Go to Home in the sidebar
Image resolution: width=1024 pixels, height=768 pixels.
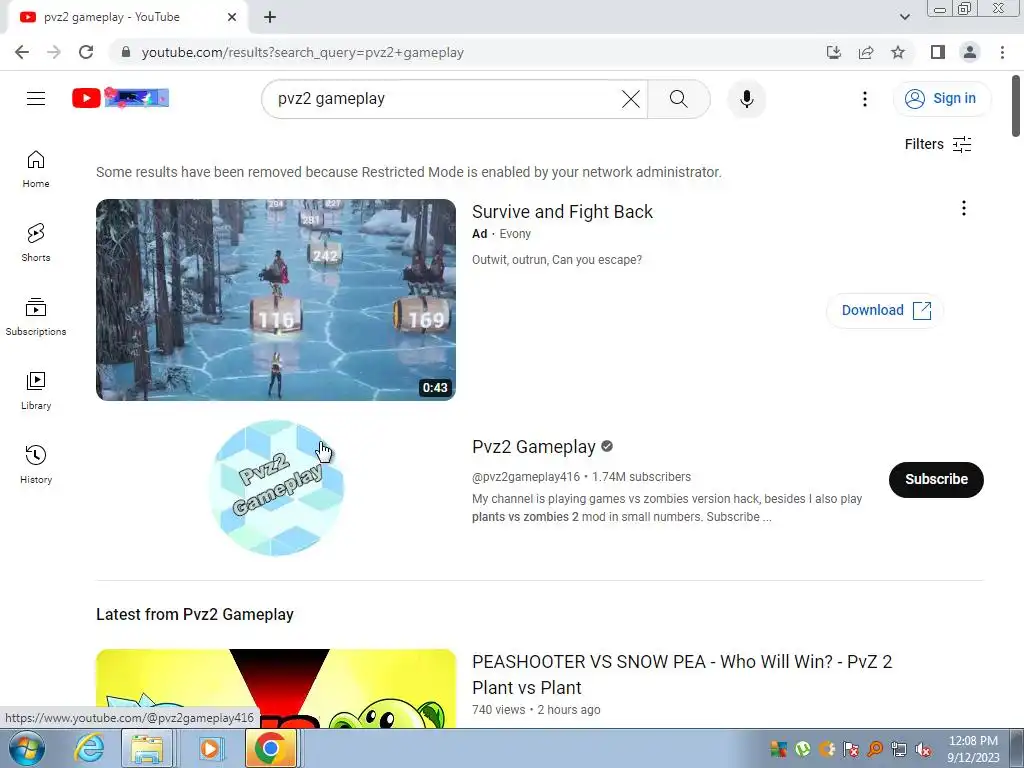pos(36,169)
